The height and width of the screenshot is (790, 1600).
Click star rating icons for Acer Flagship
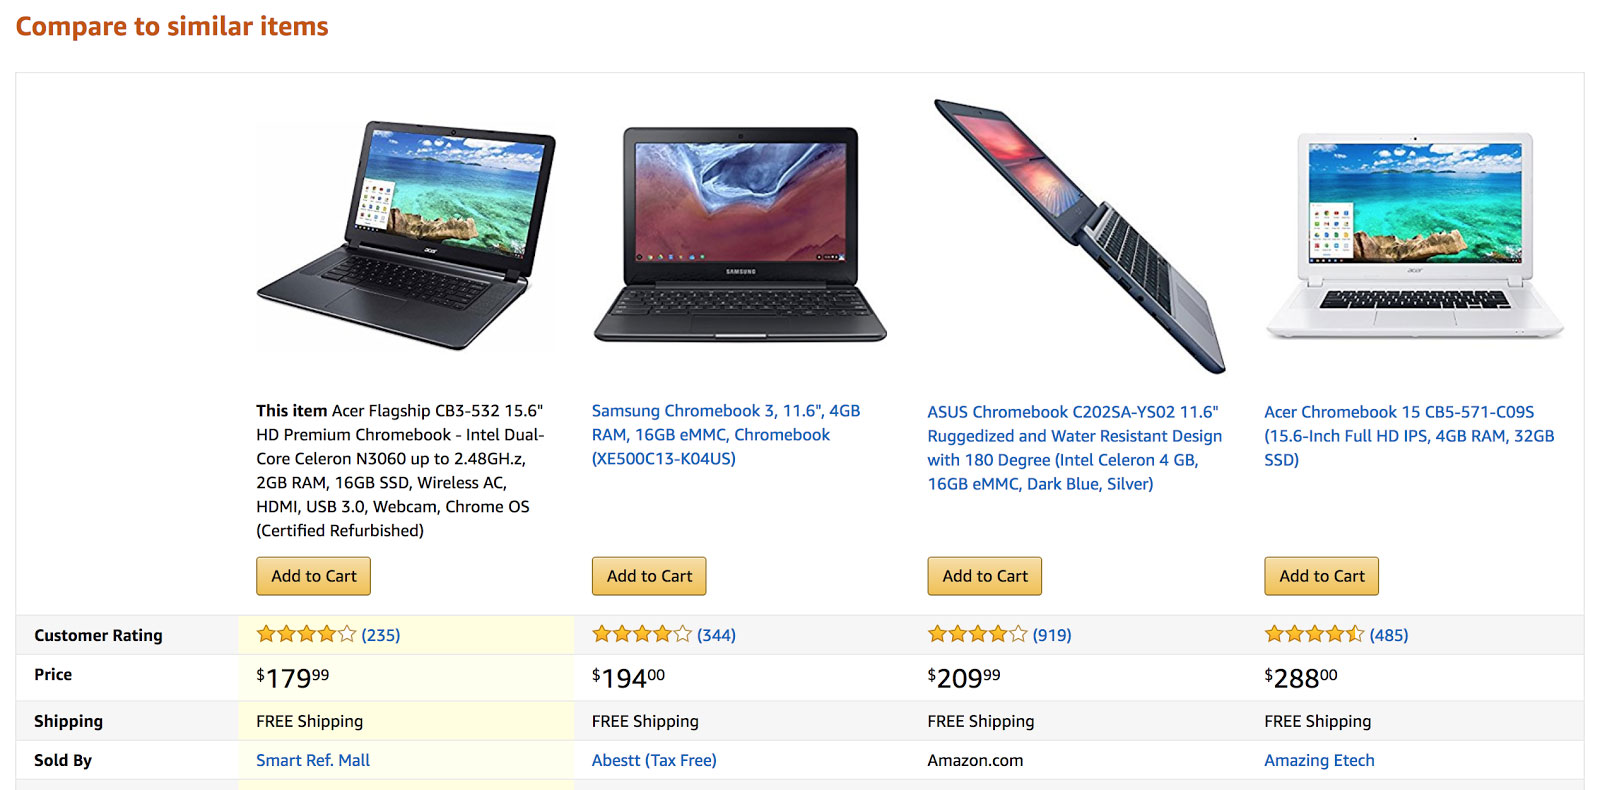306,634
